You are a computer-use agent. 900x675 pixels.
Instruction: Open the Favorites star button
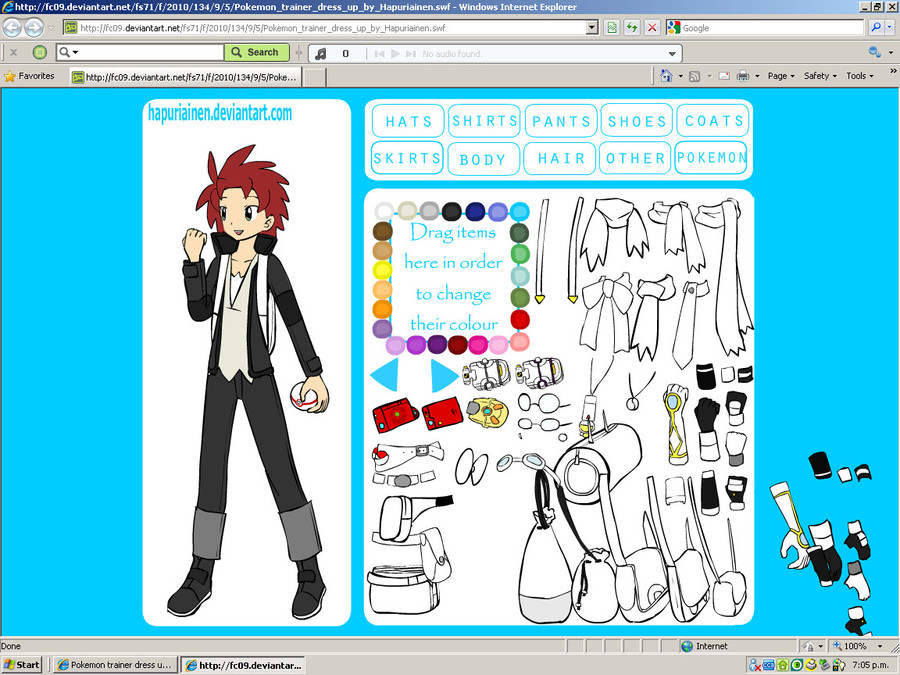pyautogui.click(x=29, y=76)
